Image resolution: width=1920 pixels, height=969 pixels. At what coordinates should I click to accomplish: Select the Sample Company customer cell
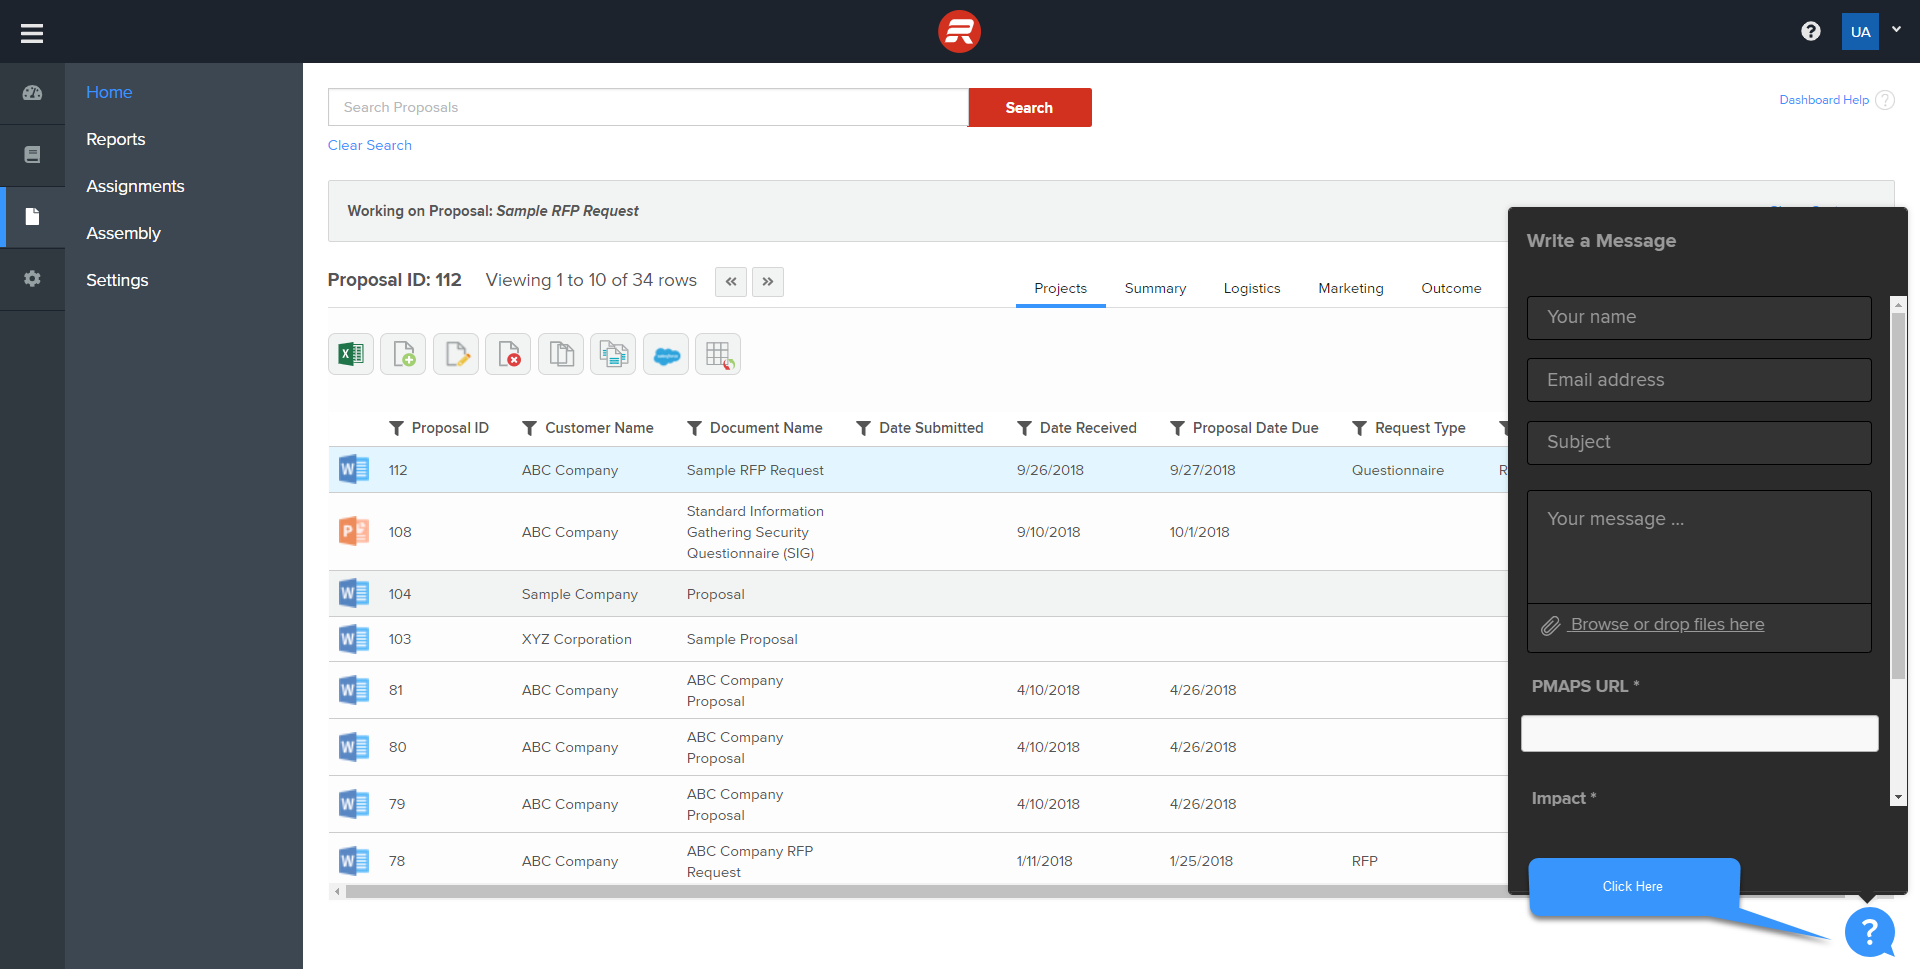tap(580, 594)
